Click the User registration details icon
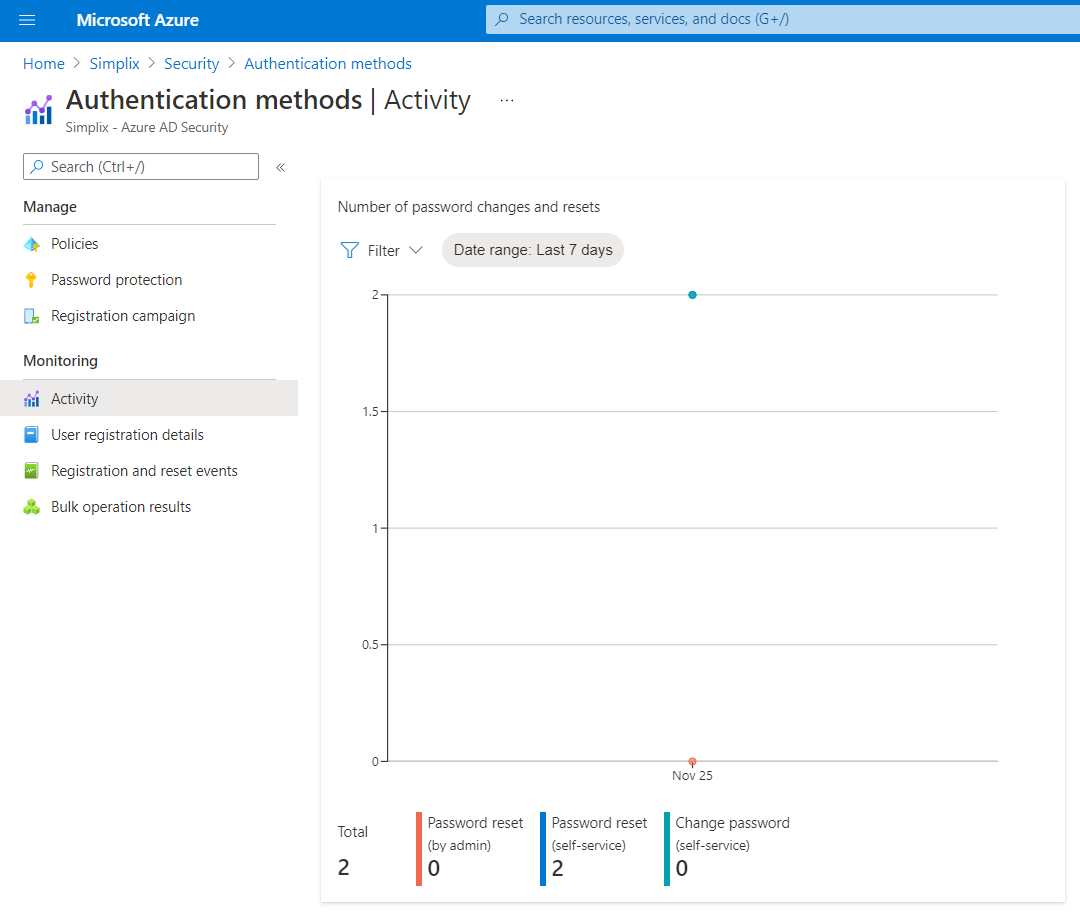 click(31, 435)
